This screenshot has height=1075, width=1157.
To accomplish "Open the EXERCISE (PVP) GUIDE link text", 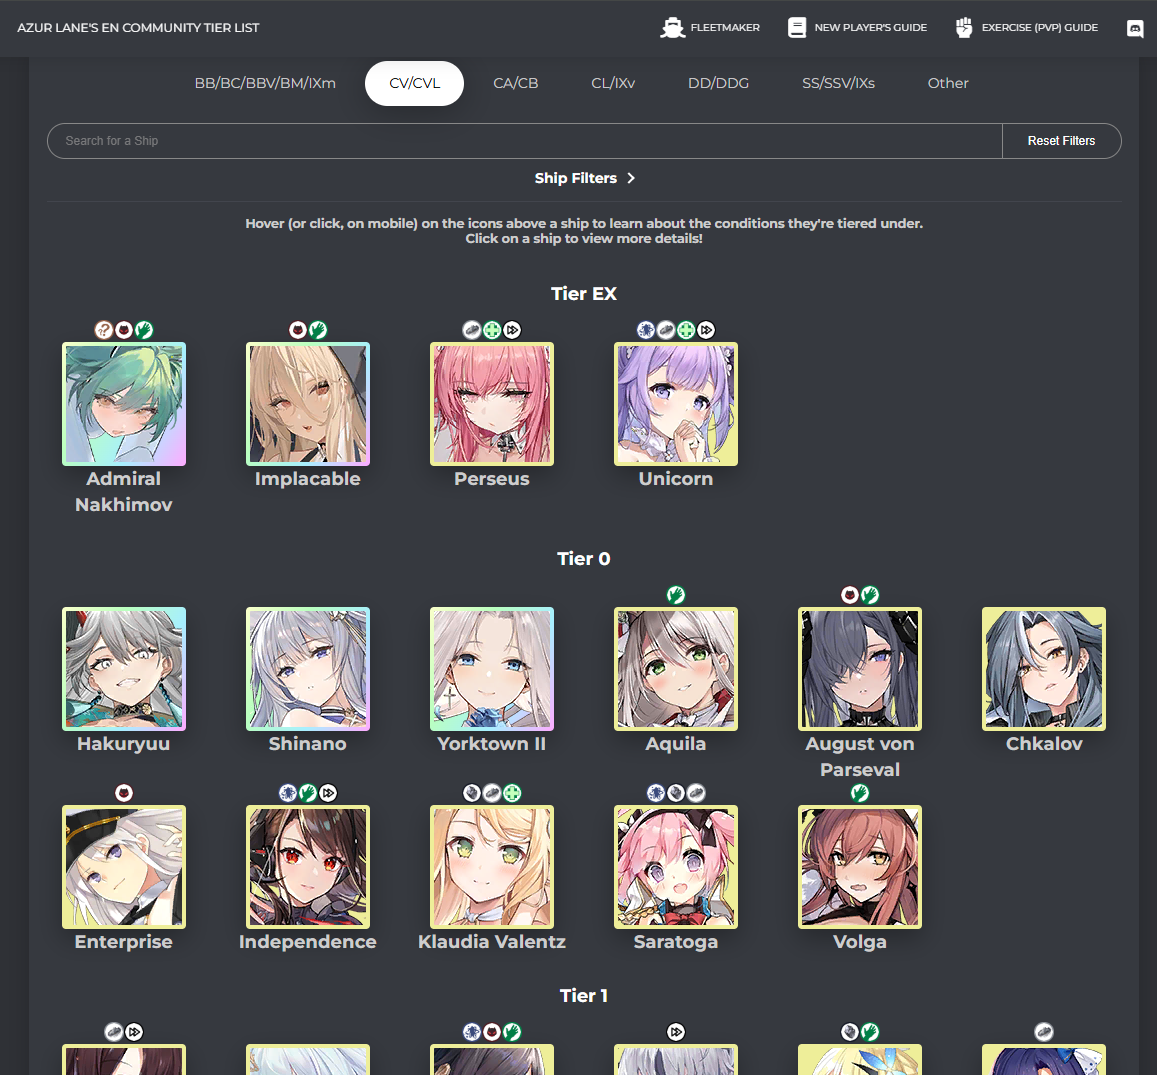I will [1040, 27].
